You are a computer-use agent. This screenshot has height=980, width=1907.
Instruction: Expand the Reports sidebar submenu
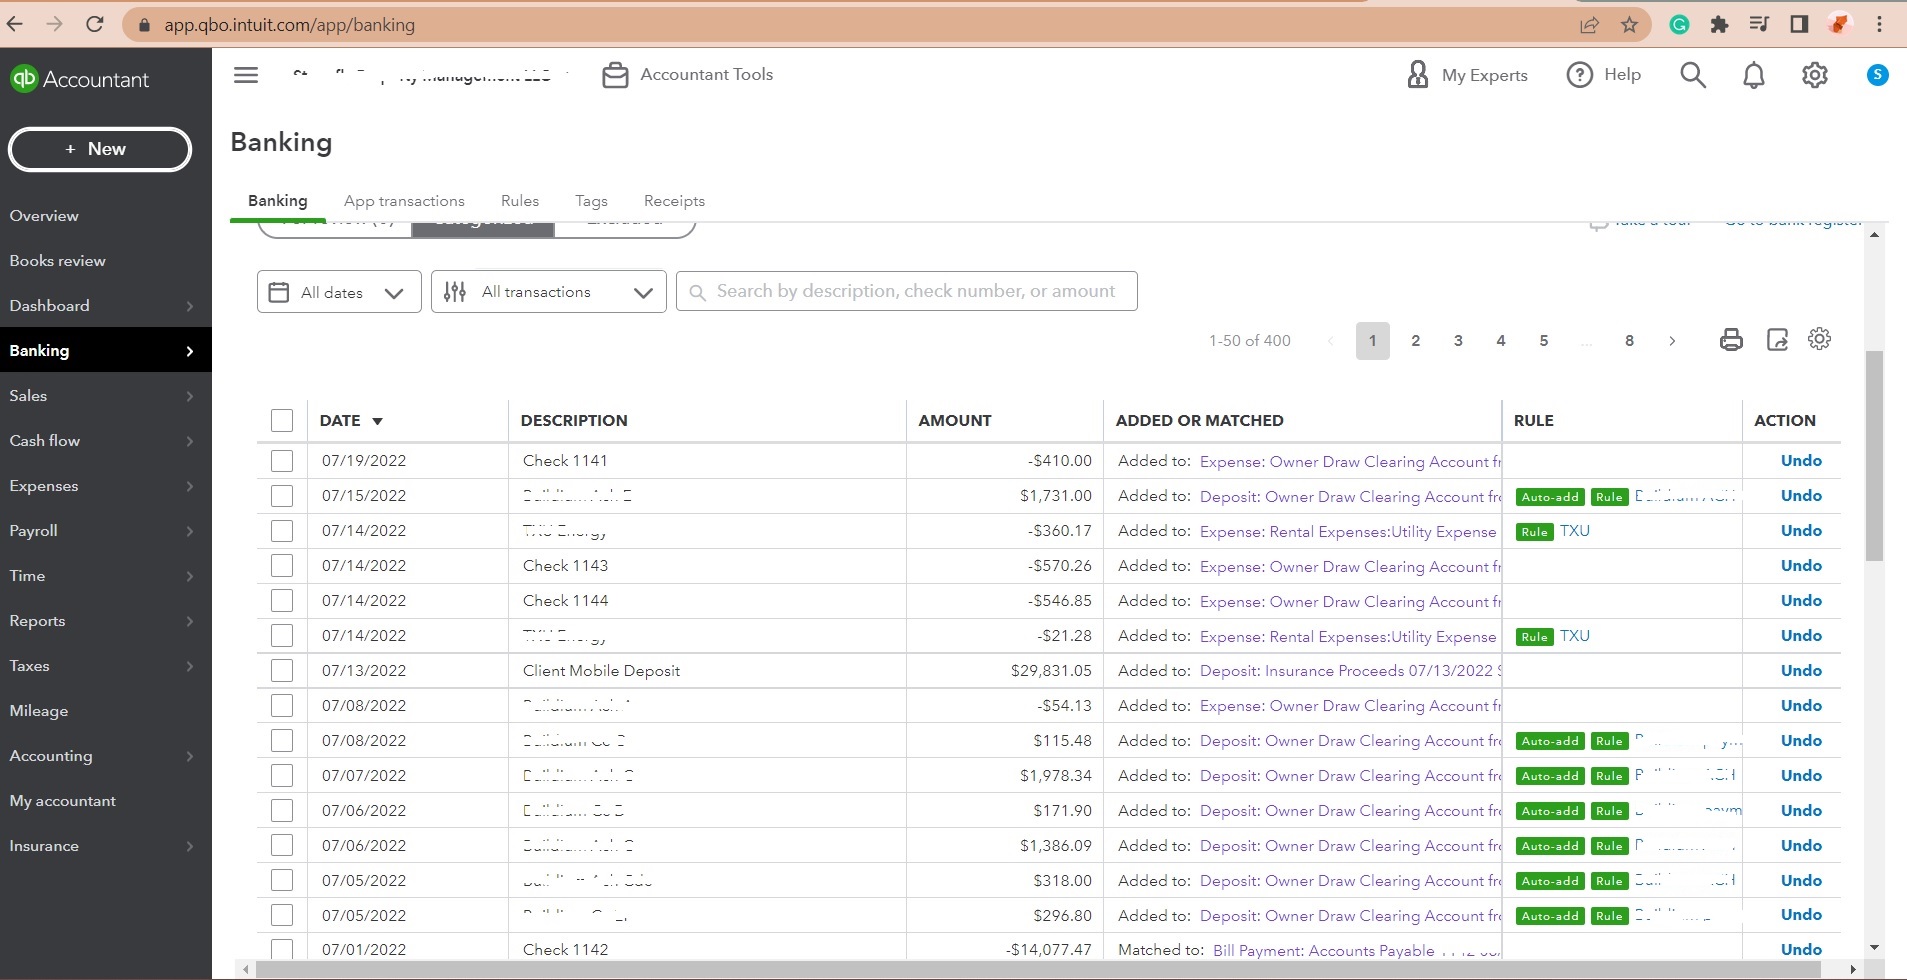190,621
